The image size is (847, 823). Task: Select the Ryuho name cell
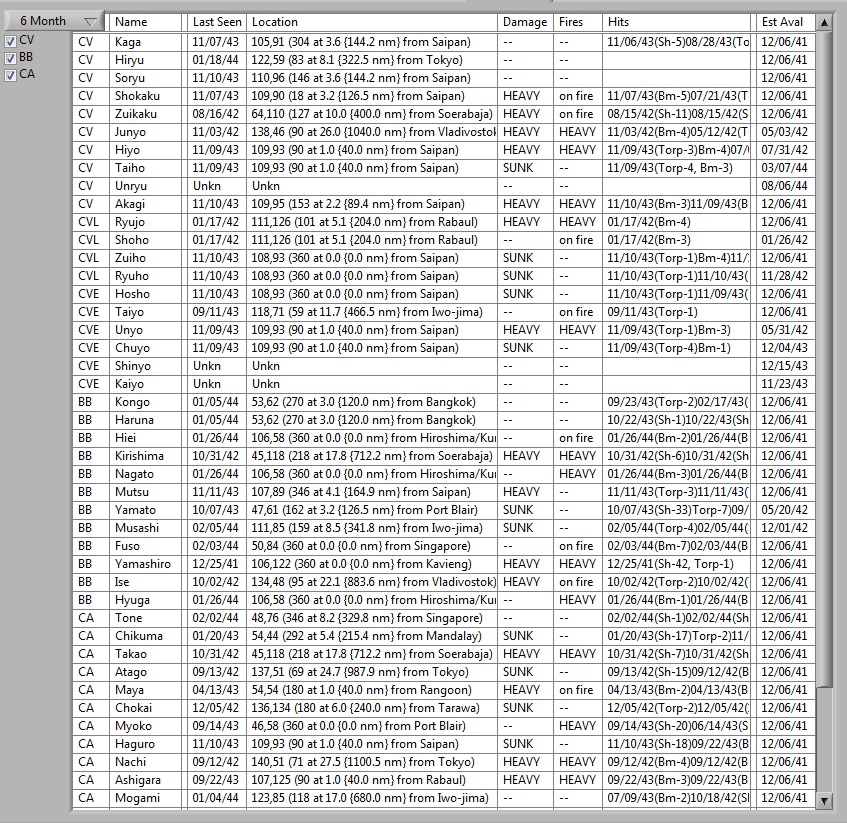[x=146, y=276]
